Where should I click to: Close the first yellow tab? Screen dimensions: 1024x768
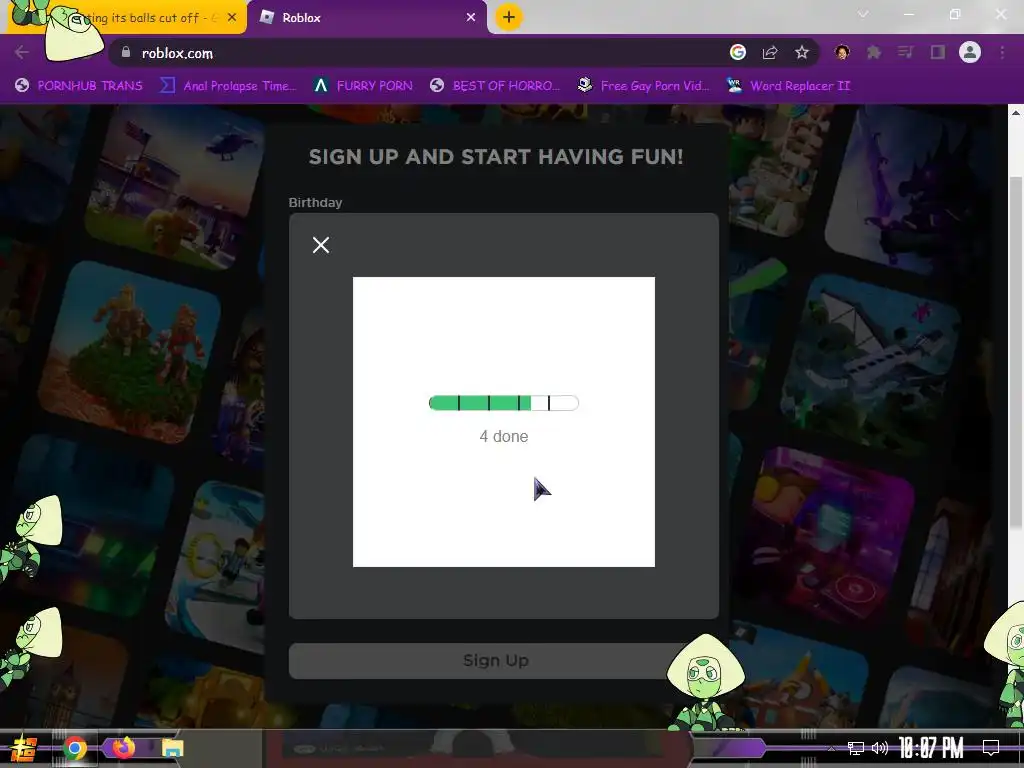232,18
